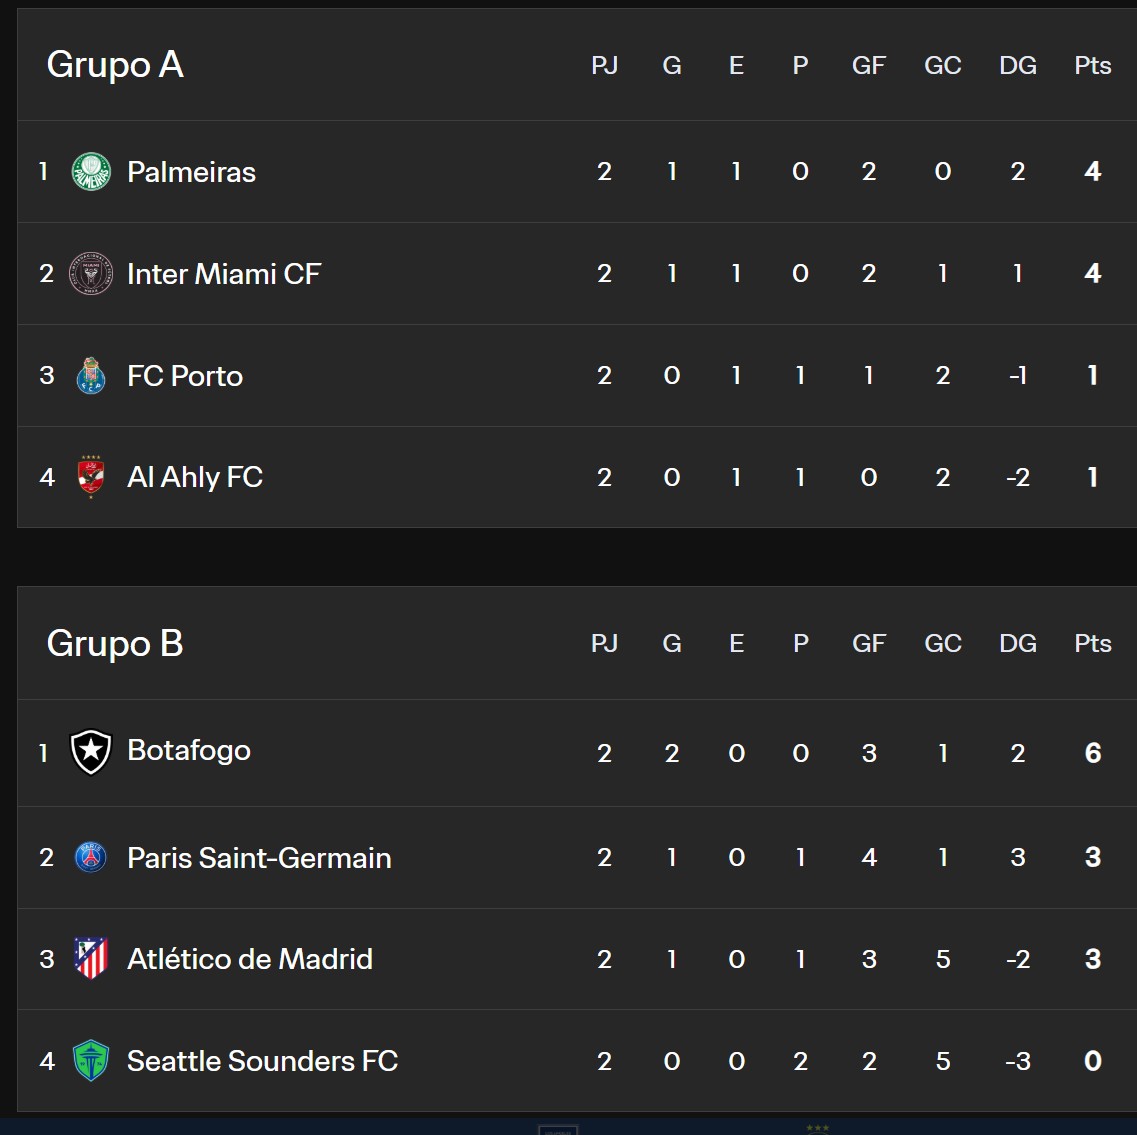This screenshot has width=1137, height=1135.
Task: Select the Grupo A heading
Action: (115, 65)
